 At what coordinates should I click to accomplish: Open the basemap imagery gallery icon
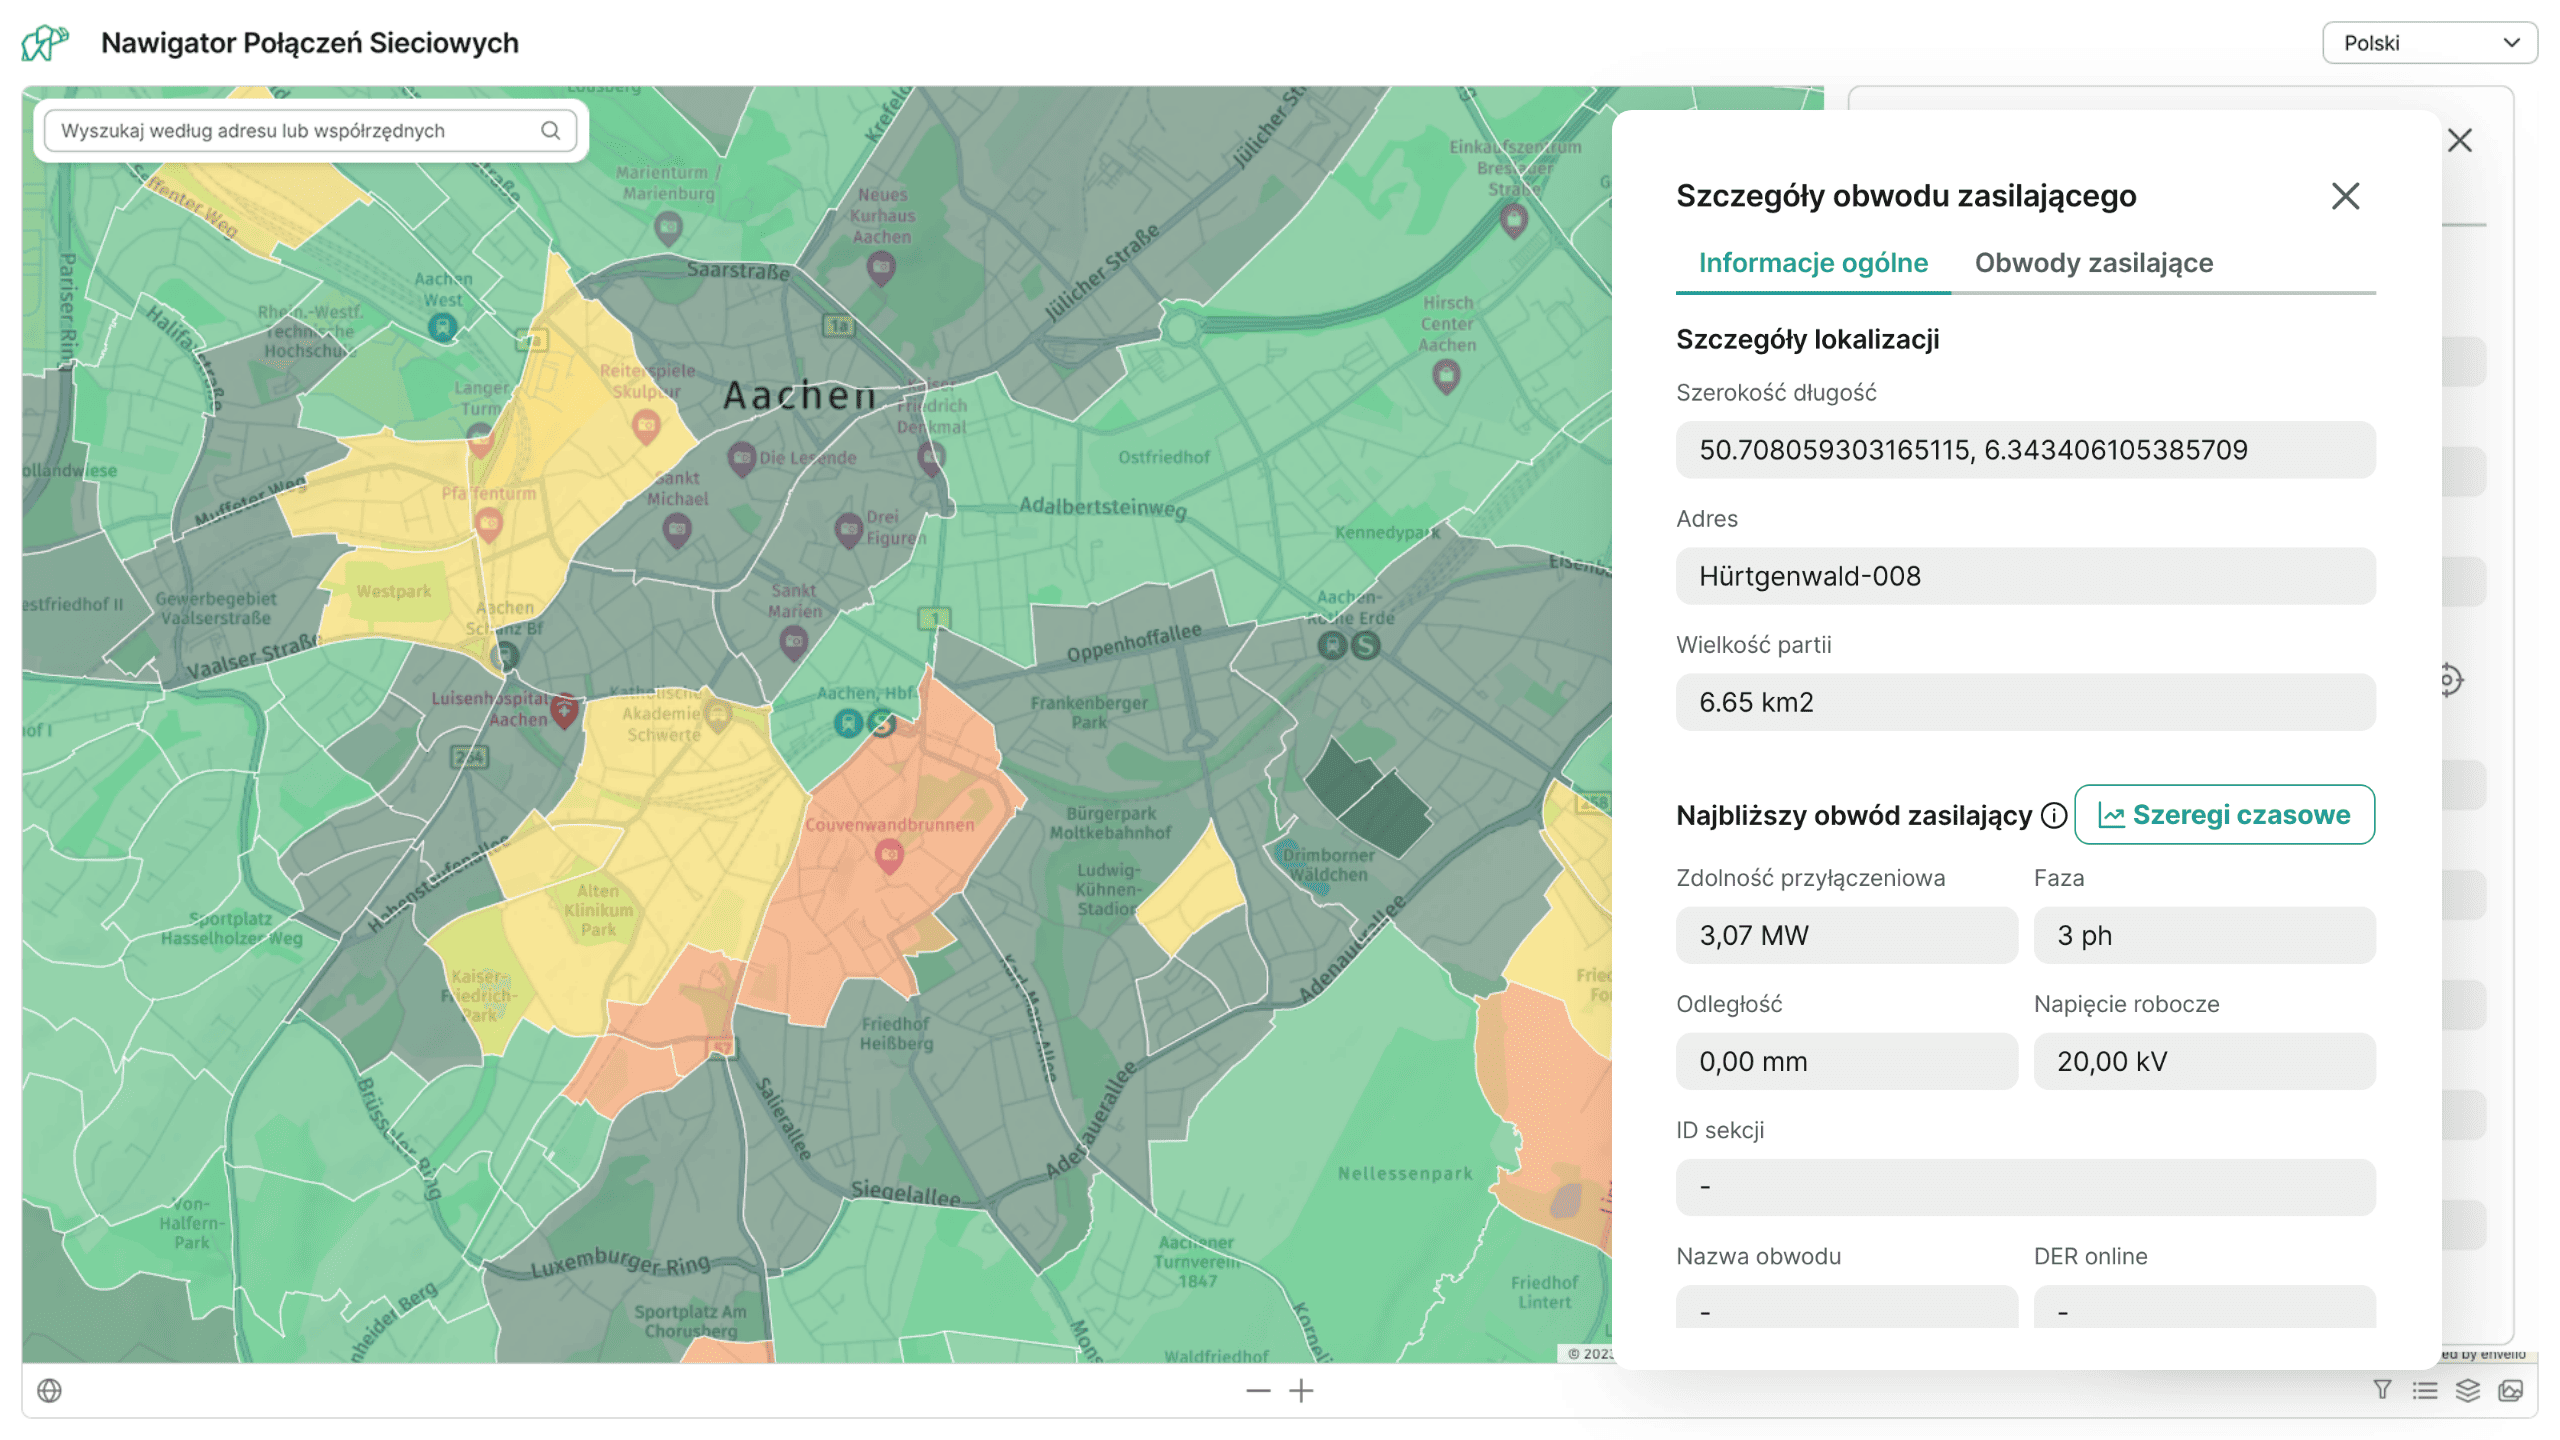tap(2510, 1390)
